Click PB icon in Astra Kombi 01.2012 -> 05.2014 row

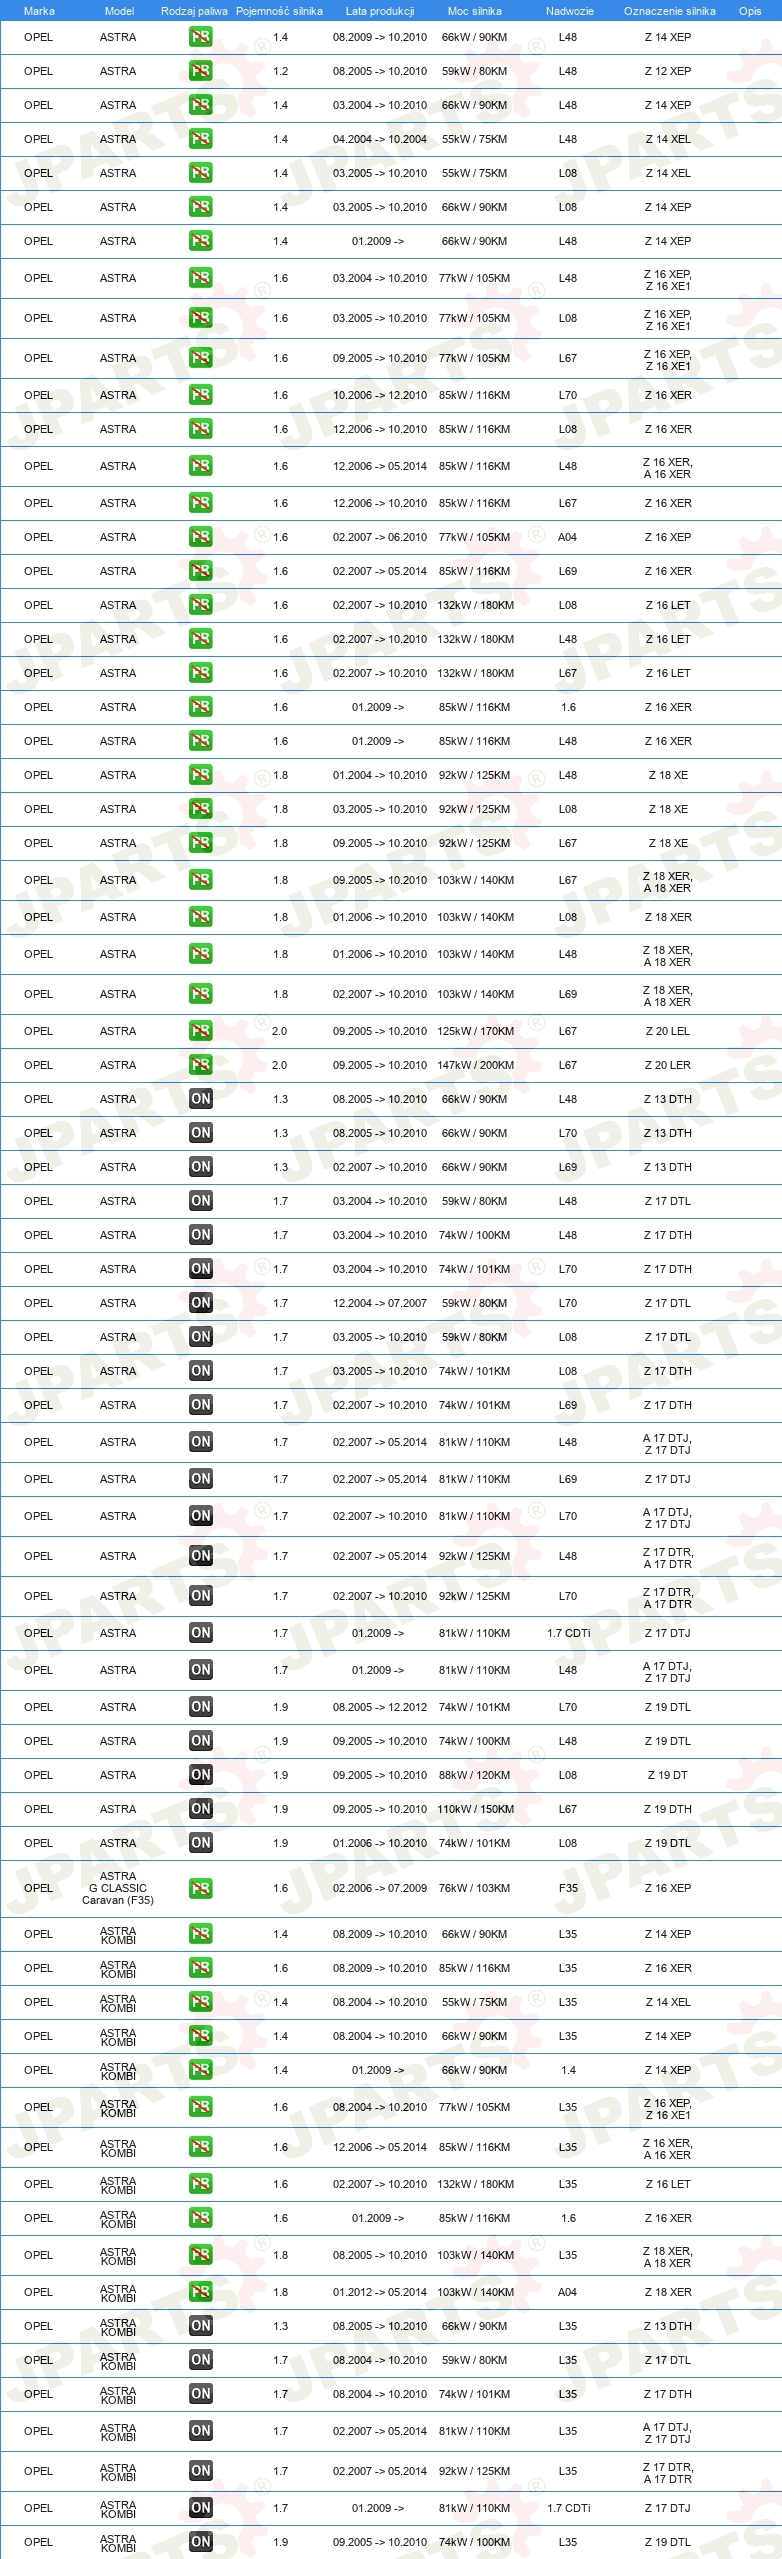200,2292
